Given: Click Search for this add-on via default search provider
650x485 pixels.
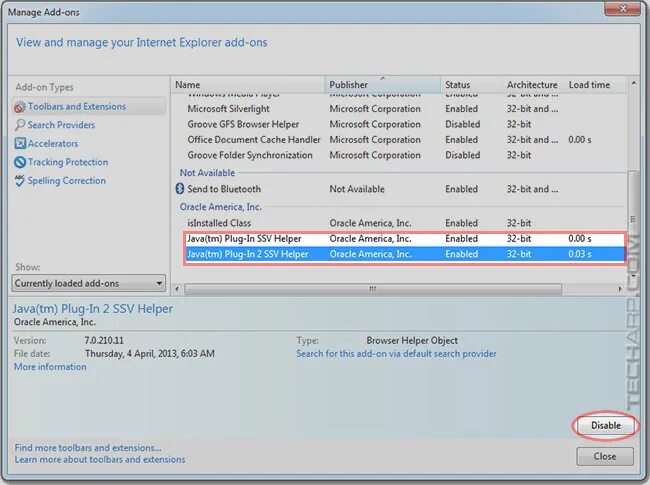Looking at the screenshot, I should tap(396, 354).
